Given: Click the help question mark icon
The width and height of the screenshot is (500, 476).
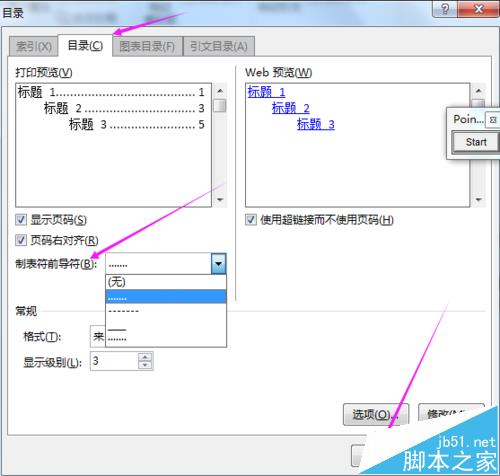Looking at the screenshot, I should [x=445, y=9].
